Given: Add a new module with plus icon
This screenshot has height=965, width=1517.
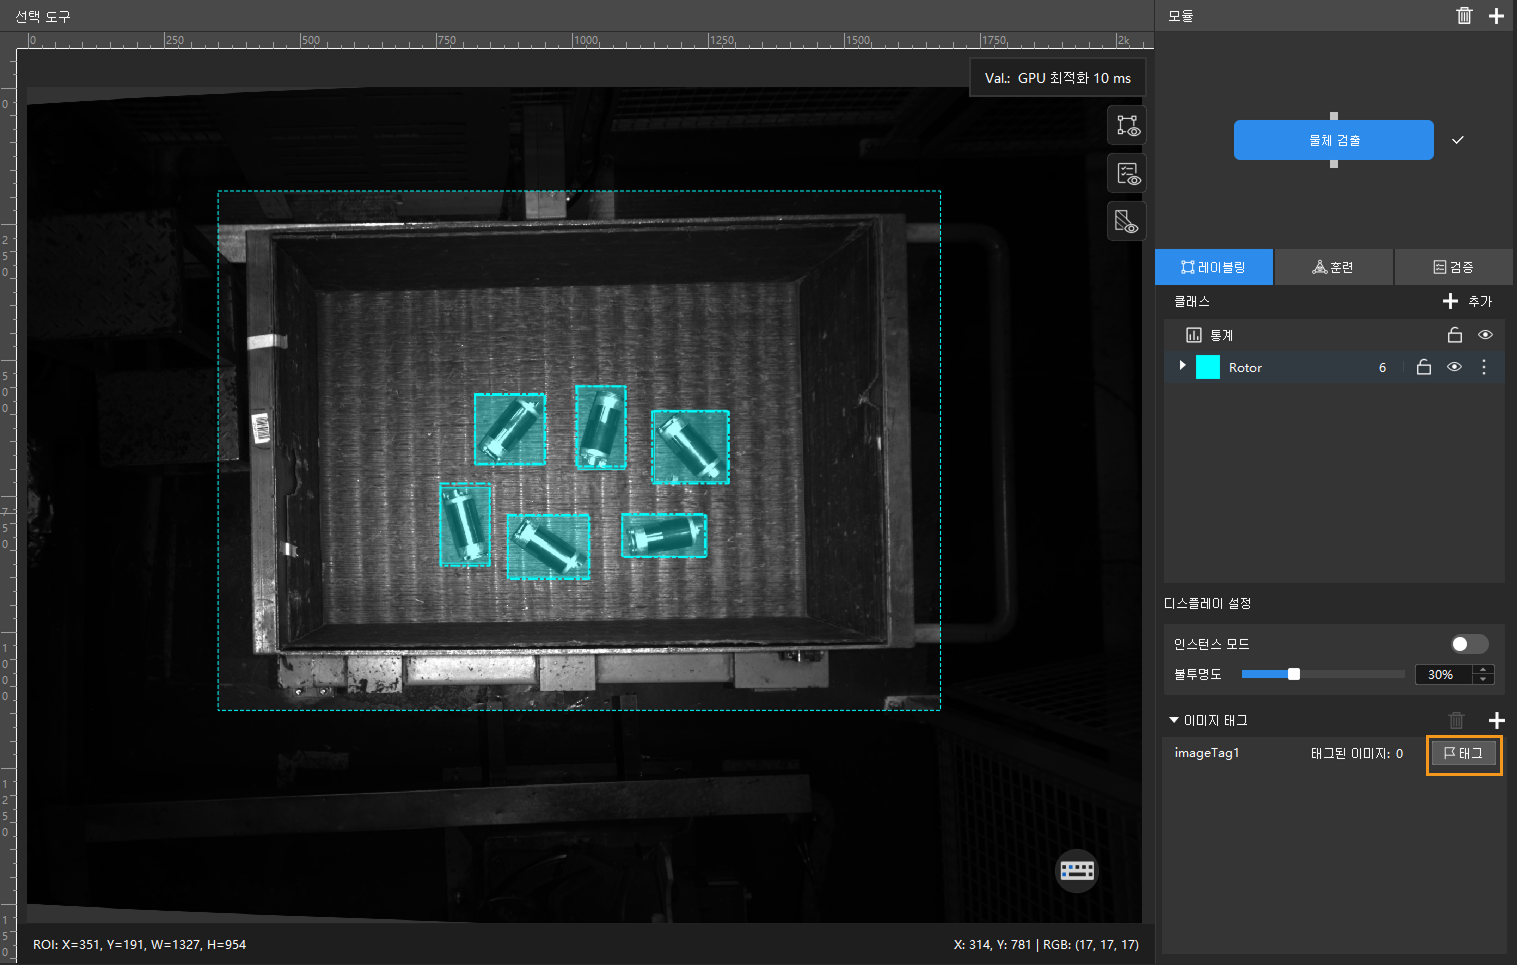Looking at the screenshot, I should [x=1496, y=15].
